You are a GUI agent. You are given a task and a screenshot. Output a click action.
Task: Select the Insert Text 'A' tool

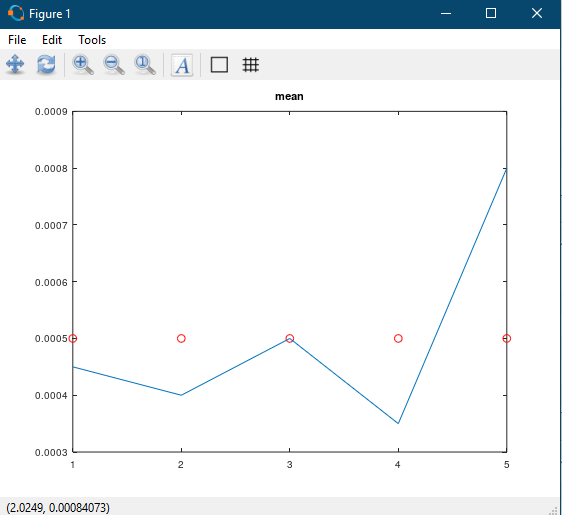(182, 65)
